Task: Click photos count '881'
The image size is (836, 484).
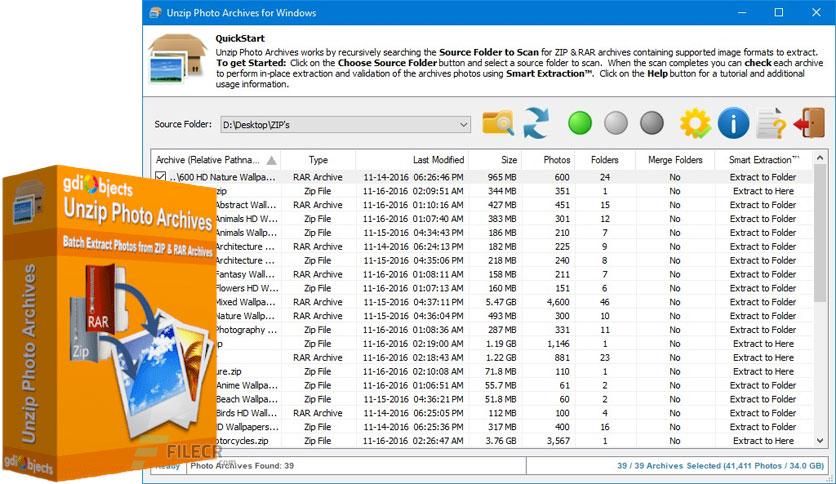Action: pos(562,358)
